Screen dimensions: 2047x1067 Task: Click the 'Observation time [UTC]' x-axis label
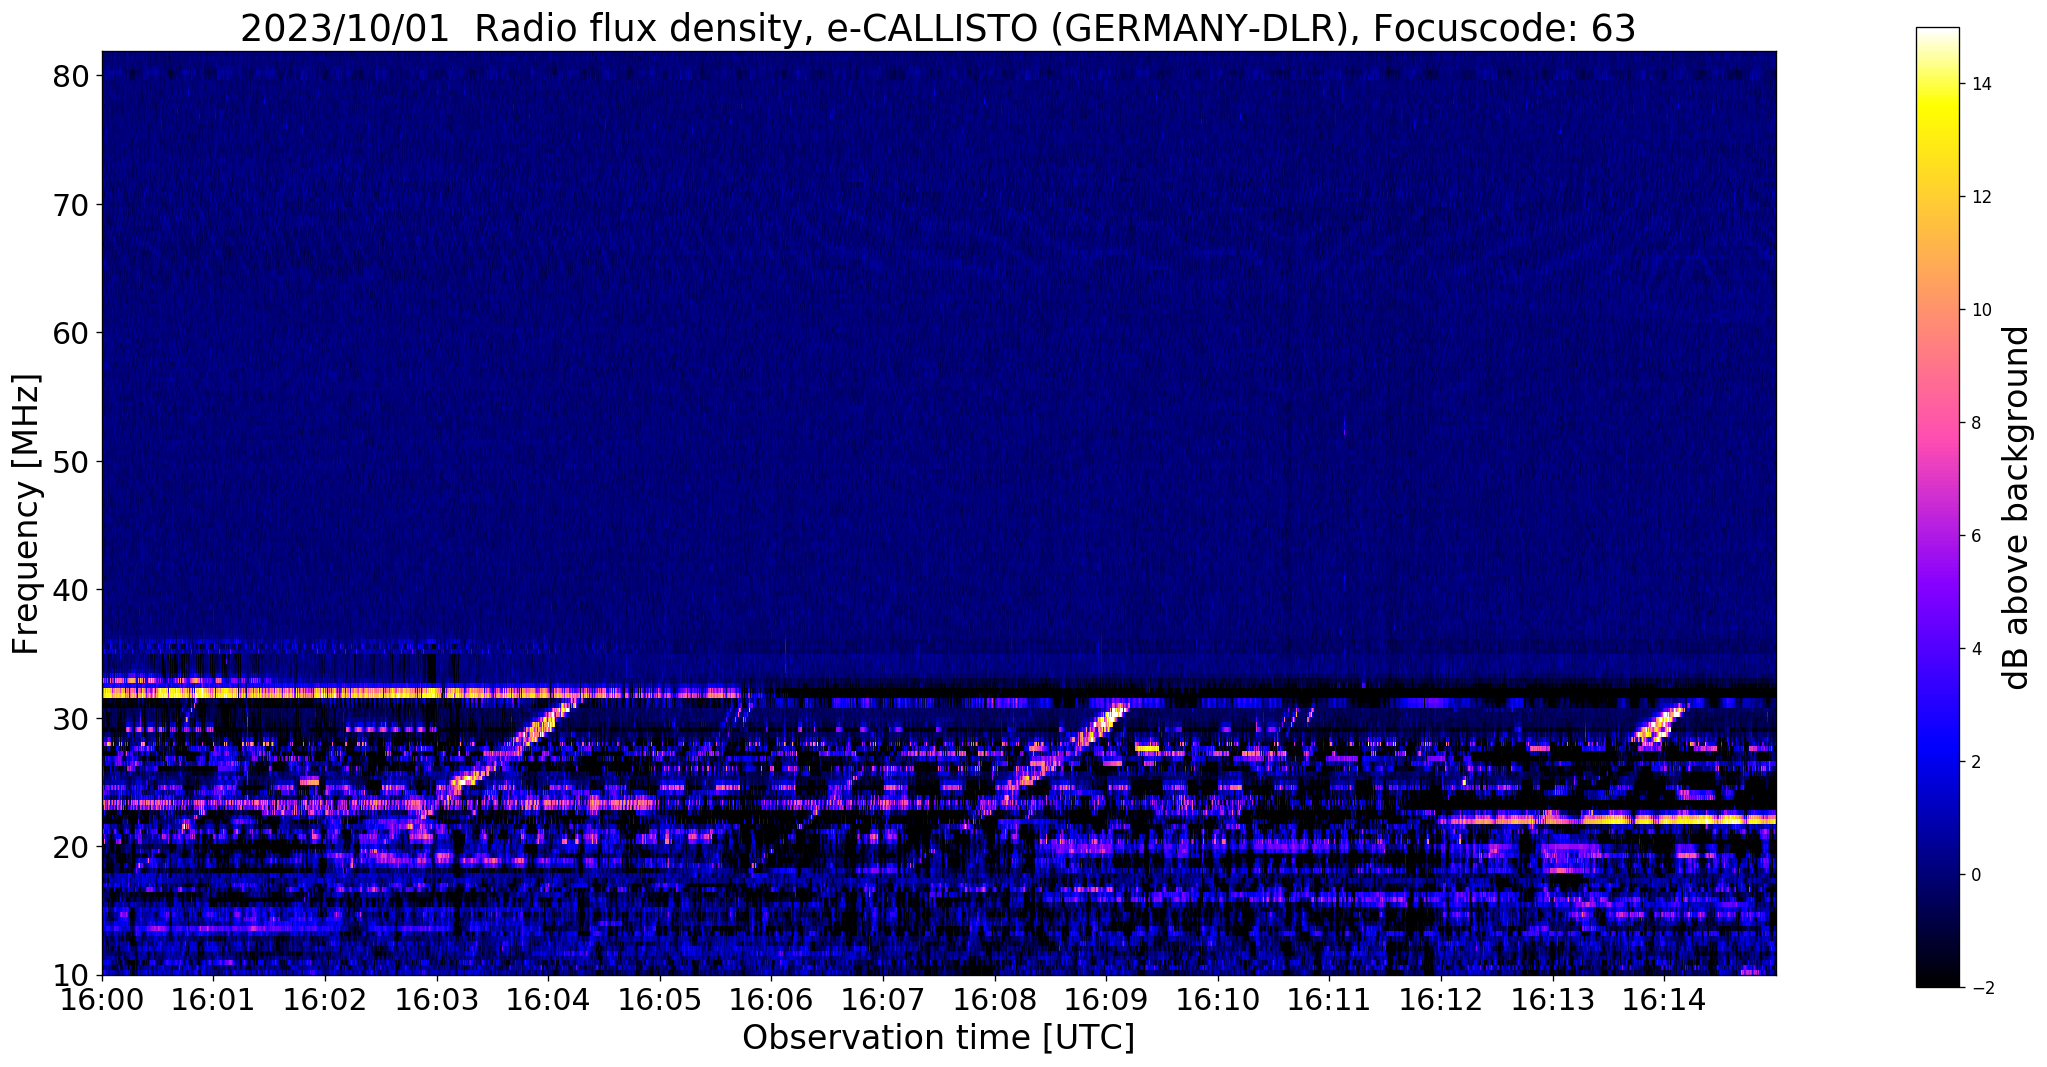coord(938,1038)
